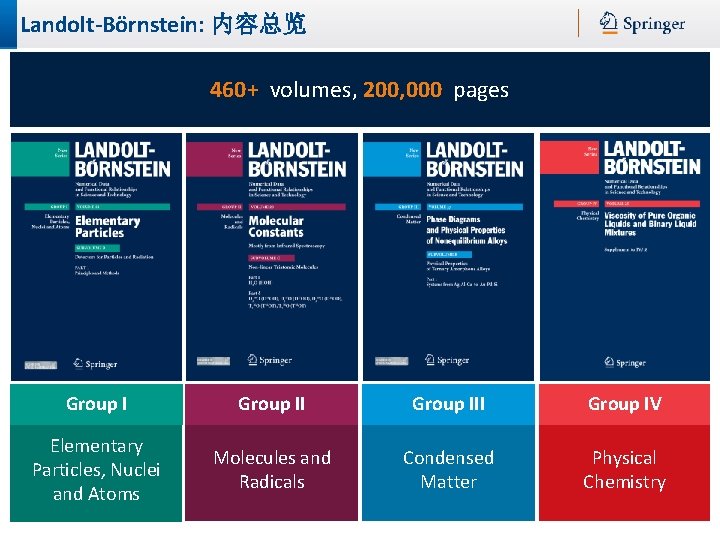The image size is (720, 540).
Task: Click the Springer logo on Viscosity cover
Action: pyautogui.click(x=625, y=362)
